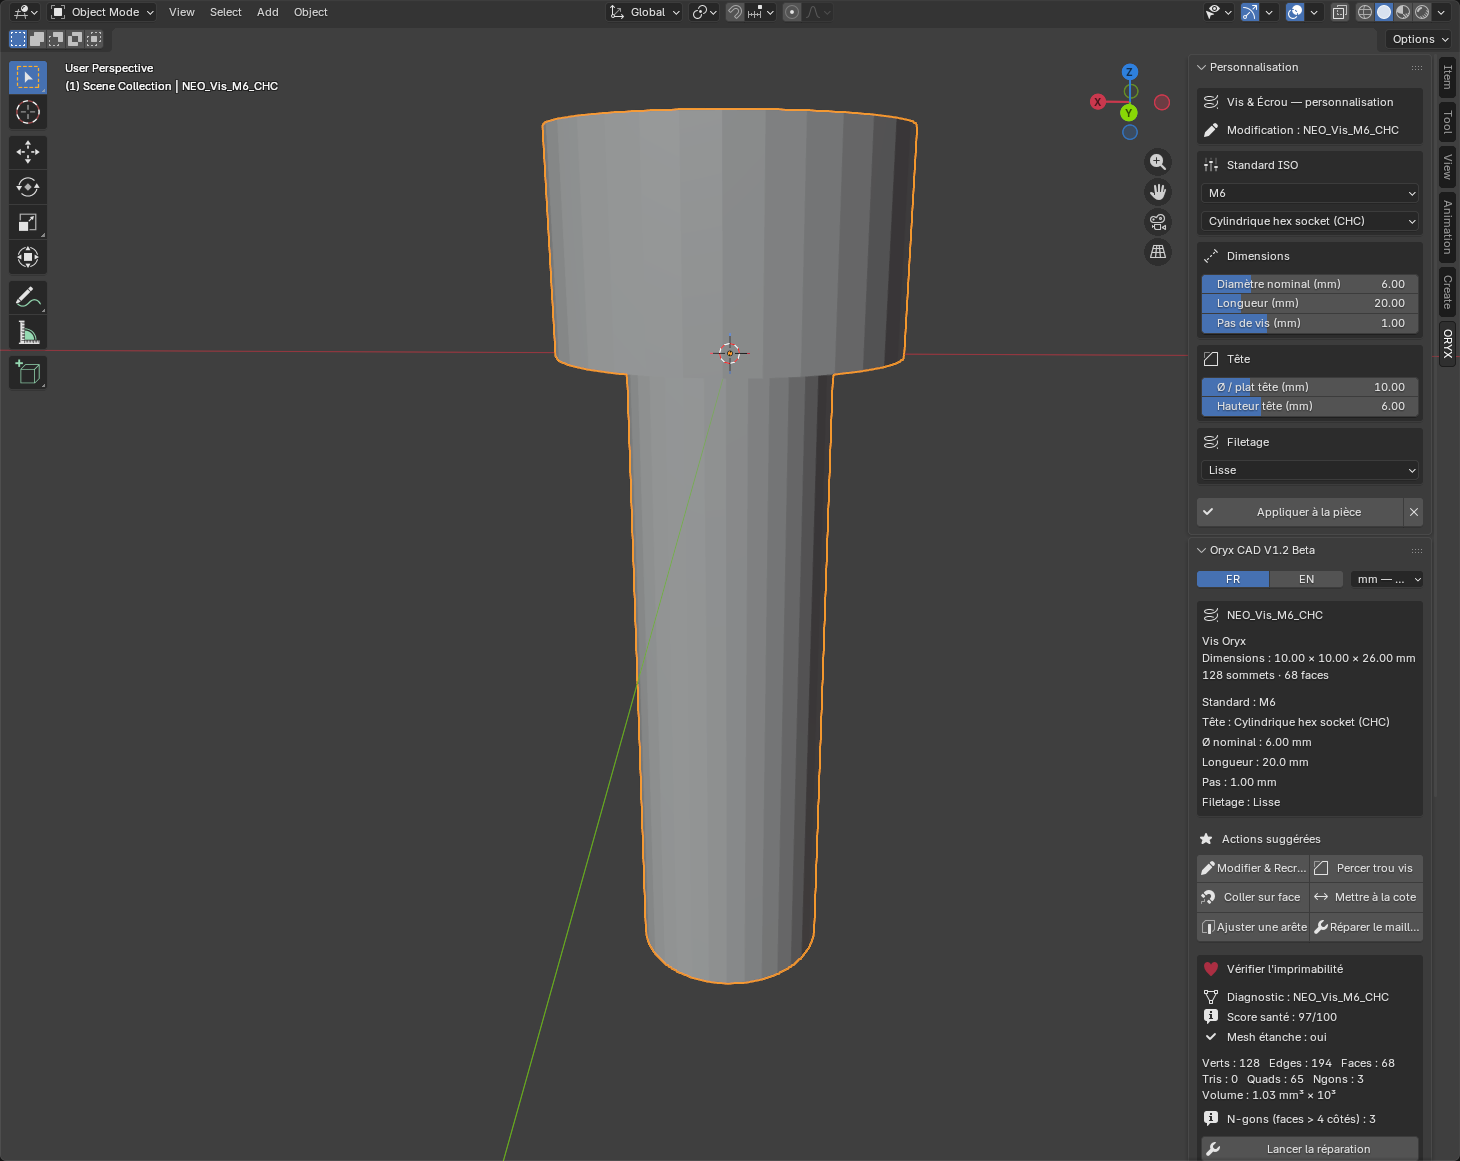This screenshot has height=1161, width=1460.
Task: Select the 3D Cursor tool
Action: pos(28,112)
